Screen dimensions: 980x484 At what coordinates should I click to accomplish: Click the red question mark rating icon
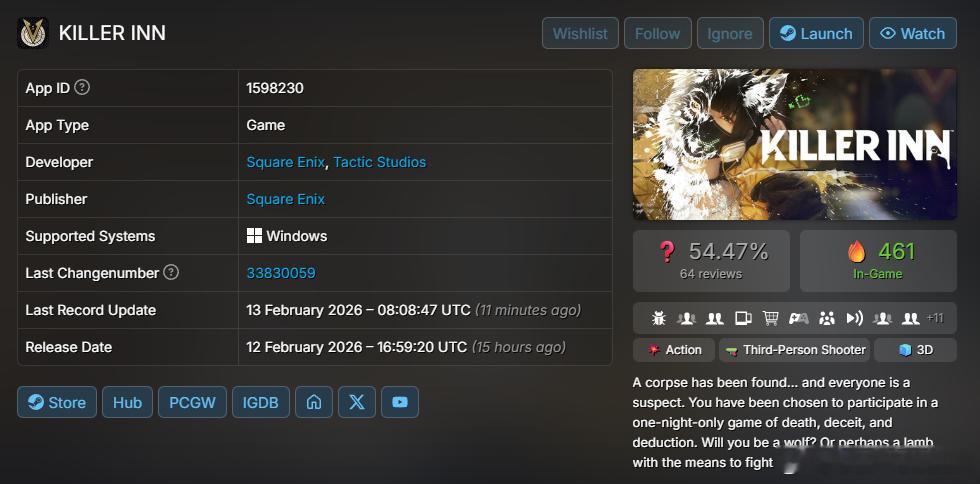tap(667, 252)
